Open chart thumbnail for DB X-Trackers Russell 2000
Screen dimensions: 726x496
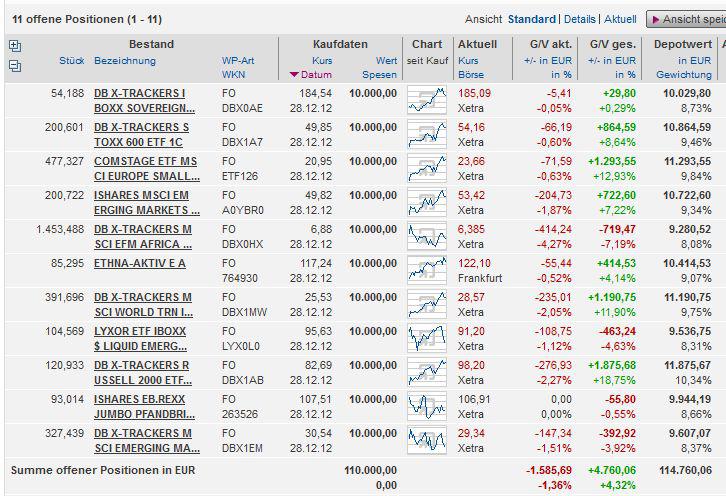point(427,372)
